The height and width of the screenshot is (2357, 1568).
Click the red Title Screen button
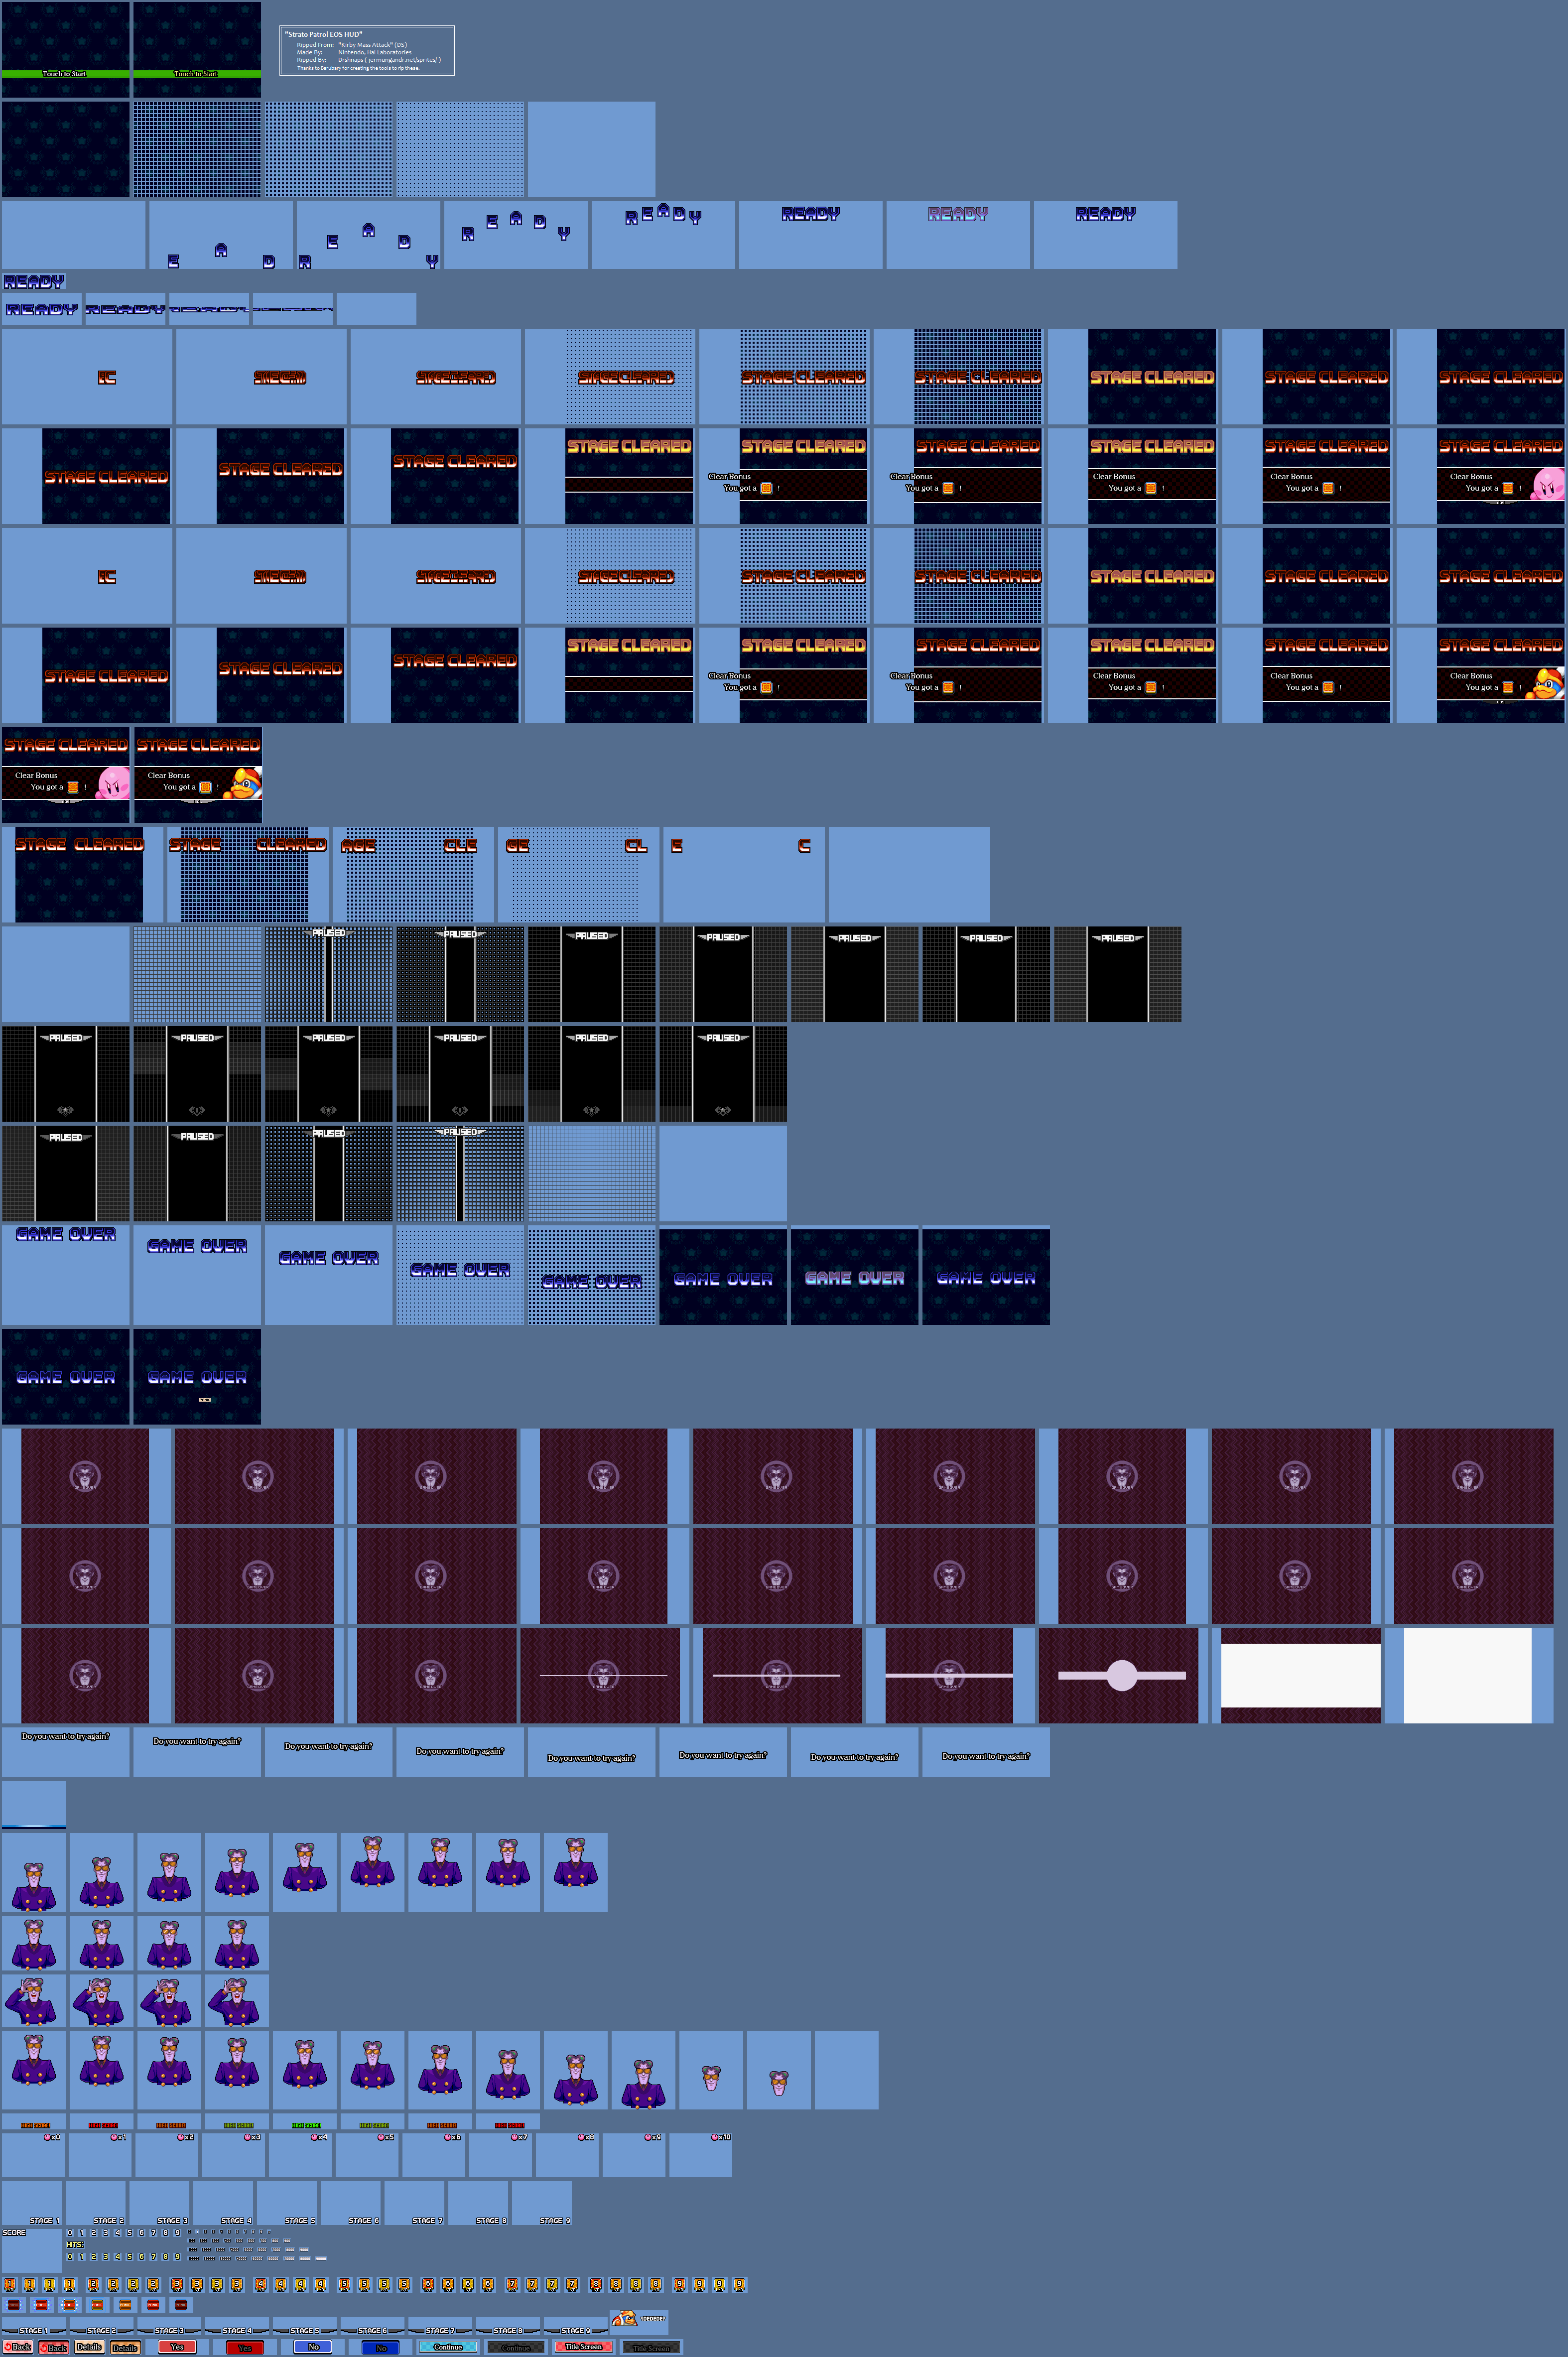[583, 2346]
